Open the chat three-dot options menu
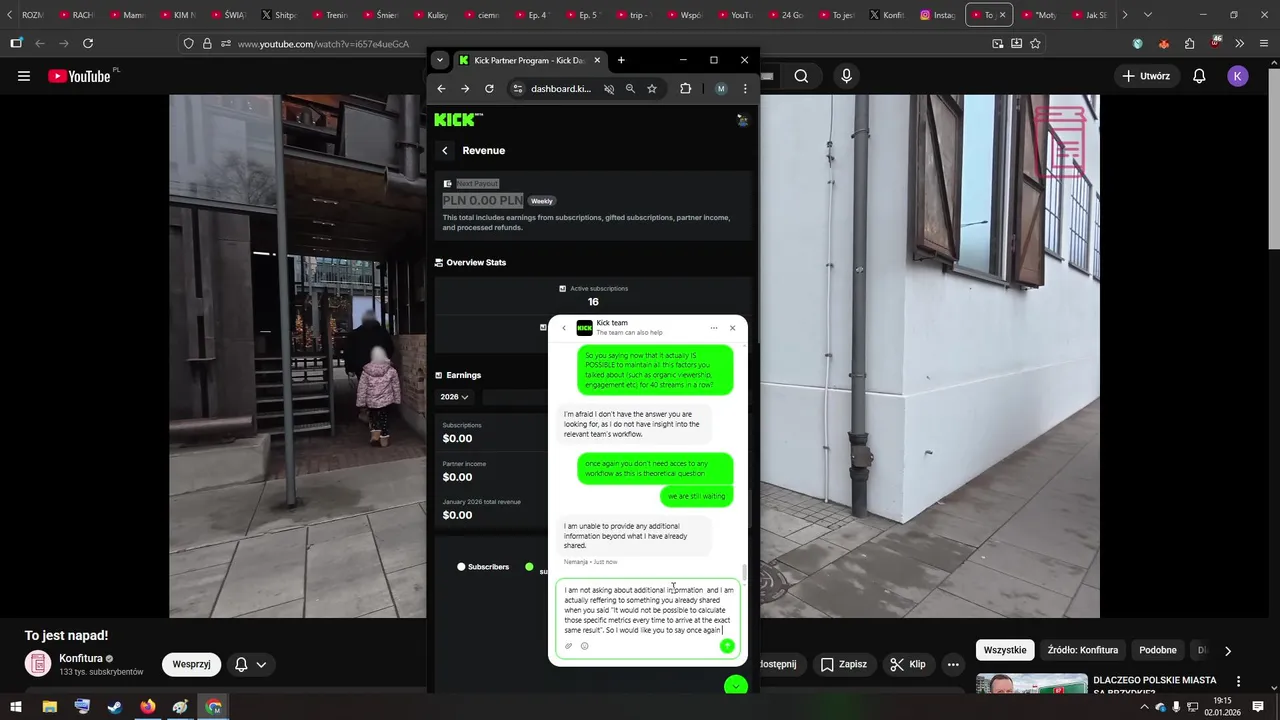 (713, 328)
